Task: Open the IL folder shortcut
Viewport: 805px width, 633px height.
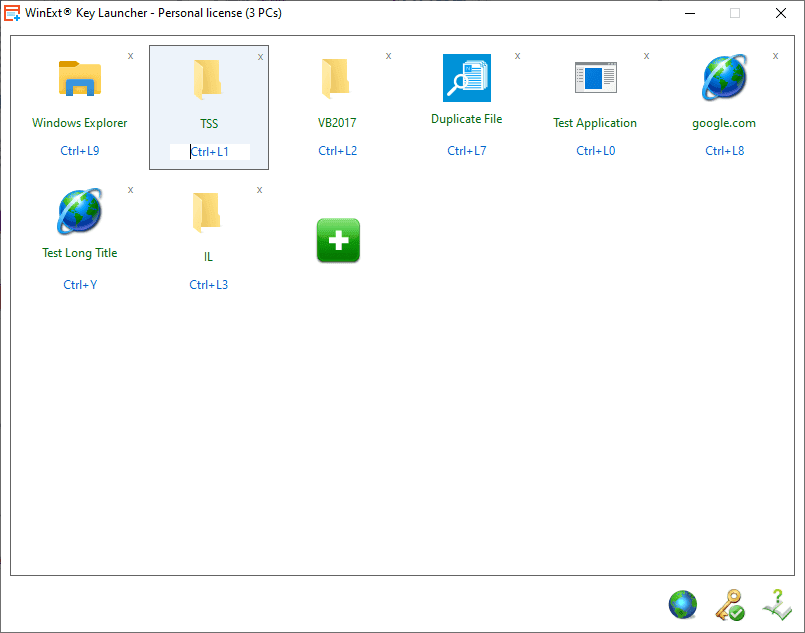Action: pyautogui.click(x=208, y=211)
